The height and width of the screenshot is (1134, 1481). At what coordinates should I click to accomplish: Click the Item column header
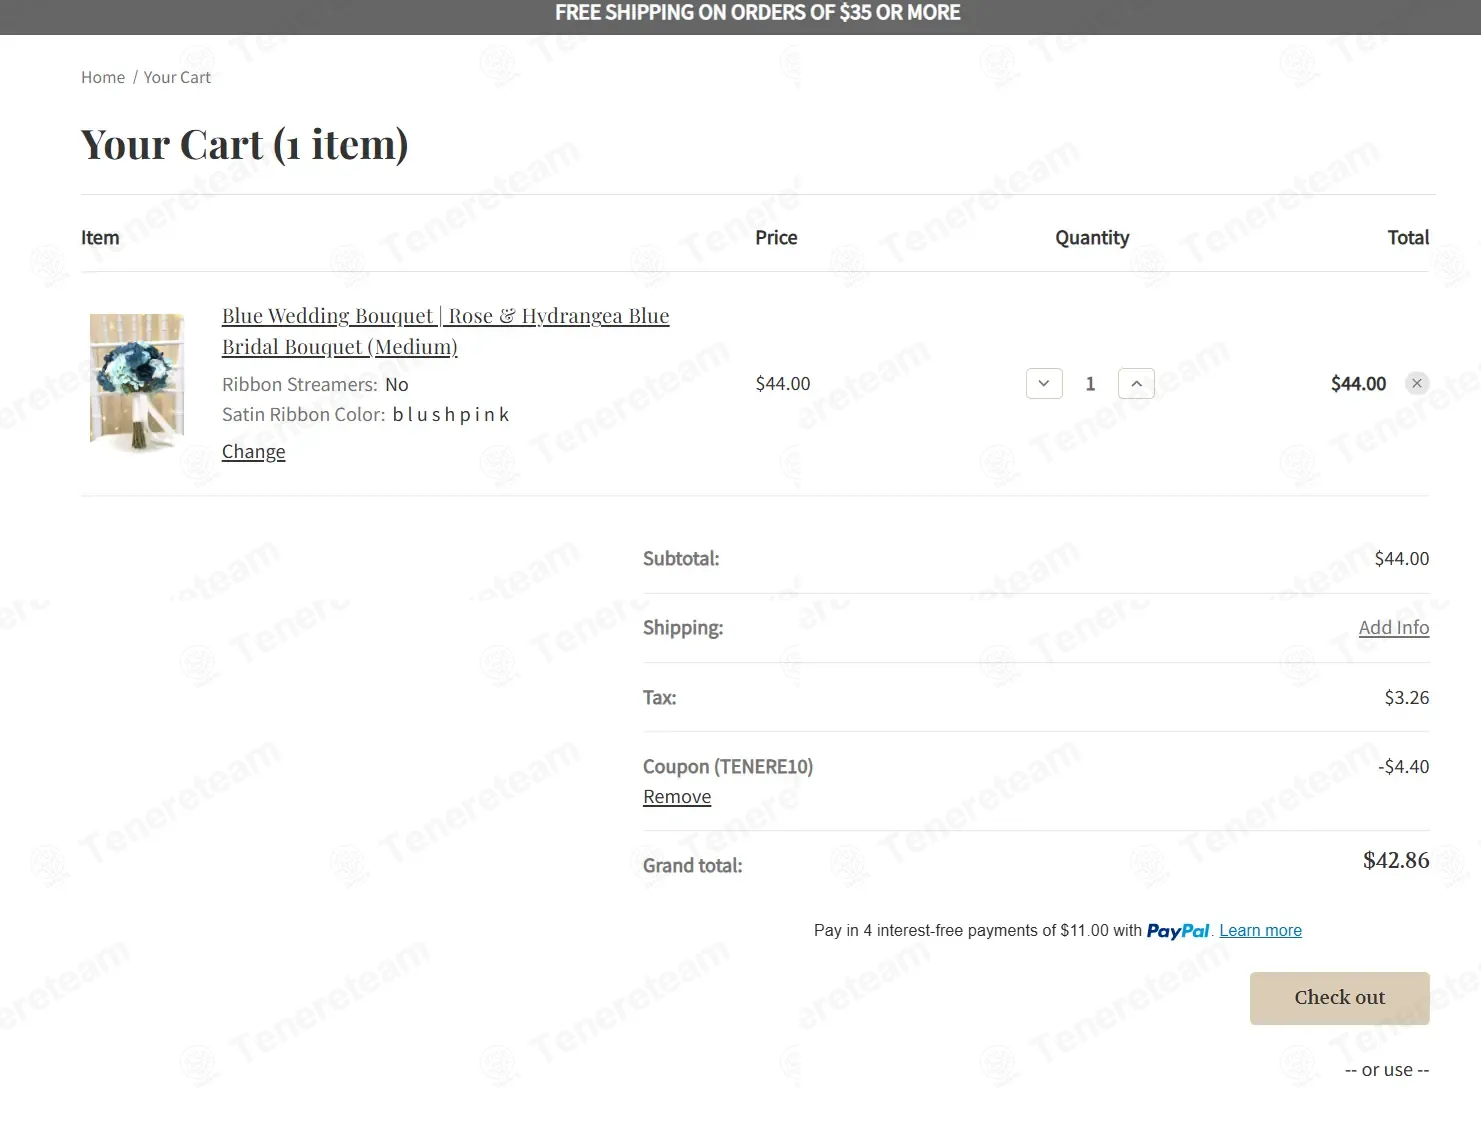pos(100,237)
